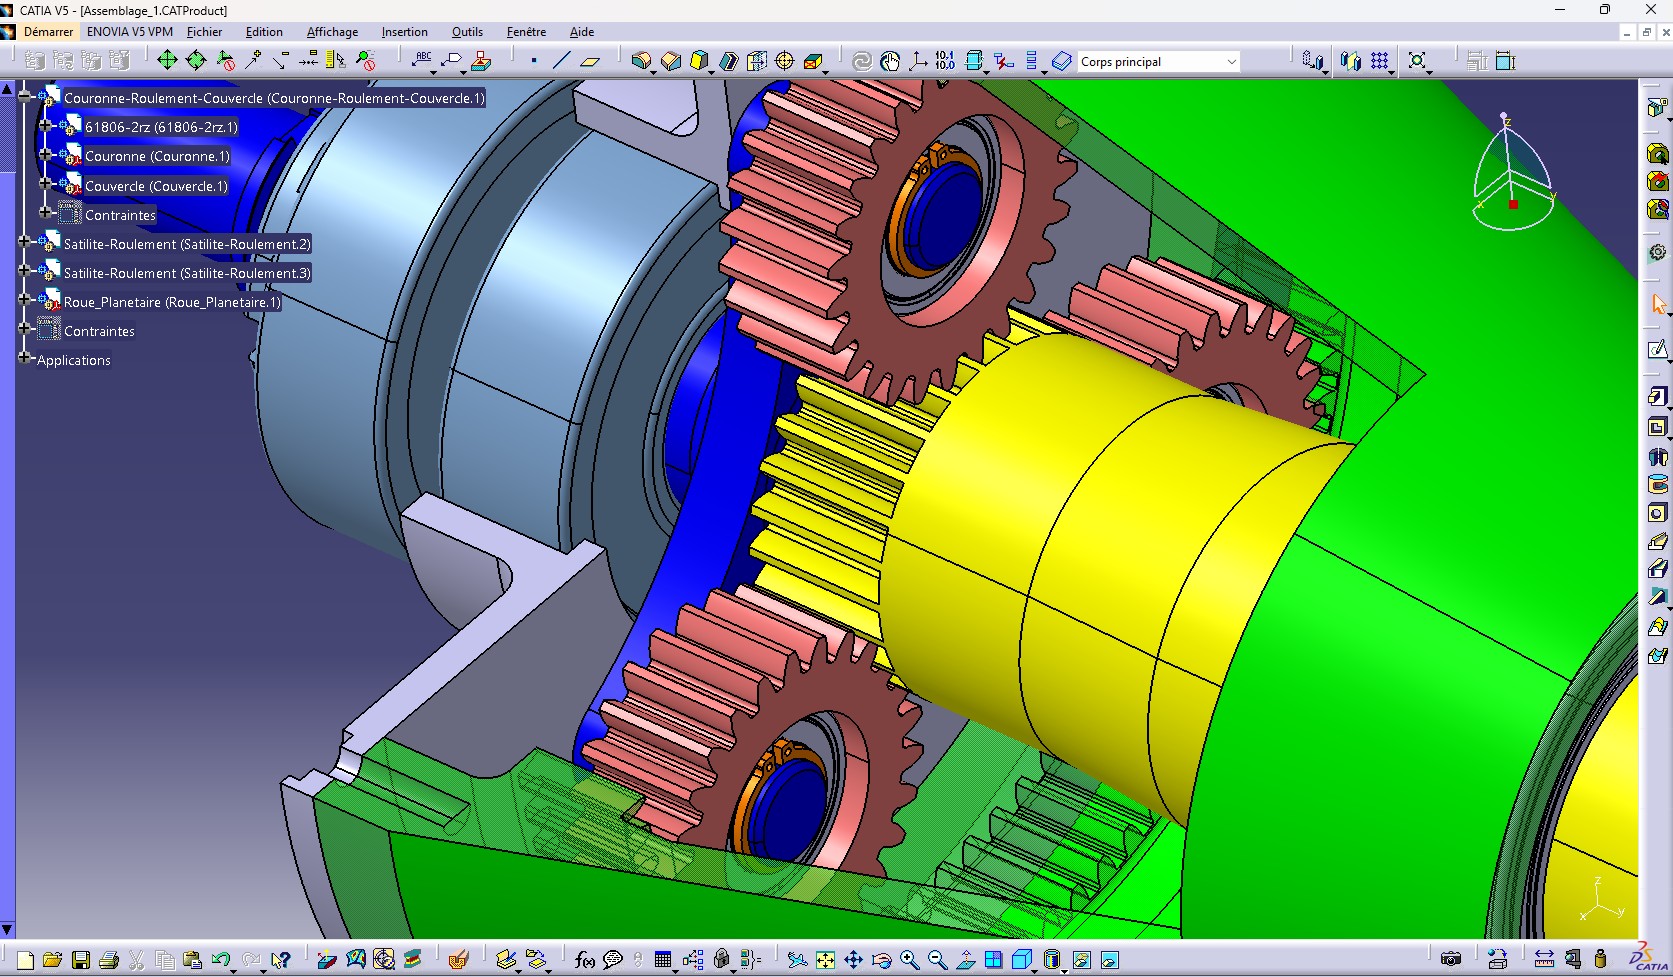Expand the Applications tree node

[x=25, y=357]
